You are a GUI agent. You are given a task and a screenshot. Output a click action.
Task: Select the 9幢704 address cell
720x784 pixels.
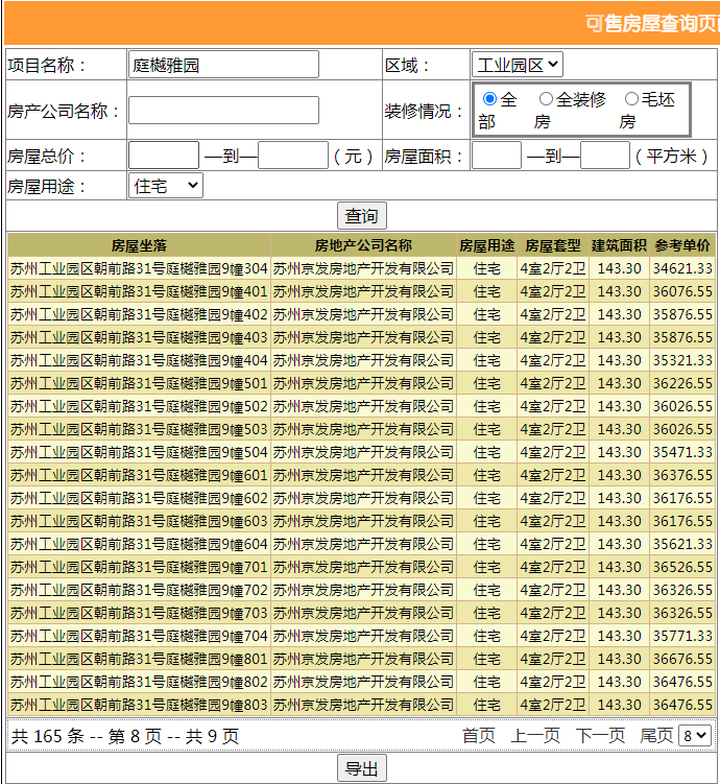point(139,636)
